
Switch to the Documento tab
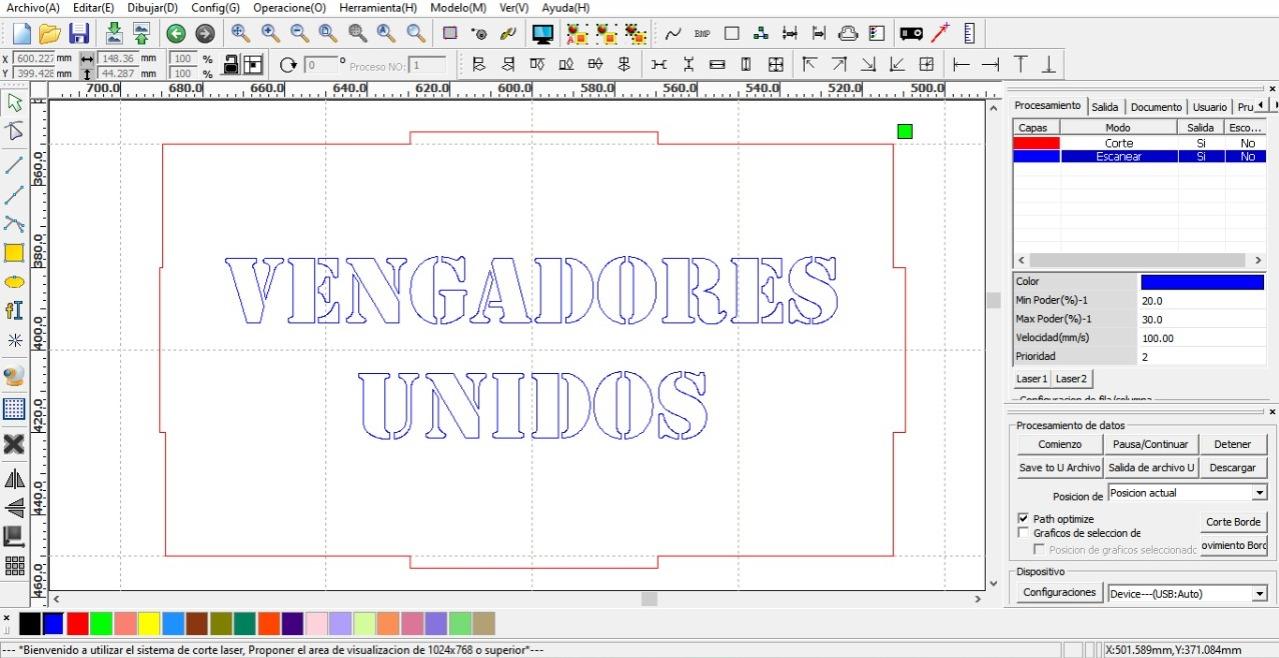click(x=1156, y=106)
